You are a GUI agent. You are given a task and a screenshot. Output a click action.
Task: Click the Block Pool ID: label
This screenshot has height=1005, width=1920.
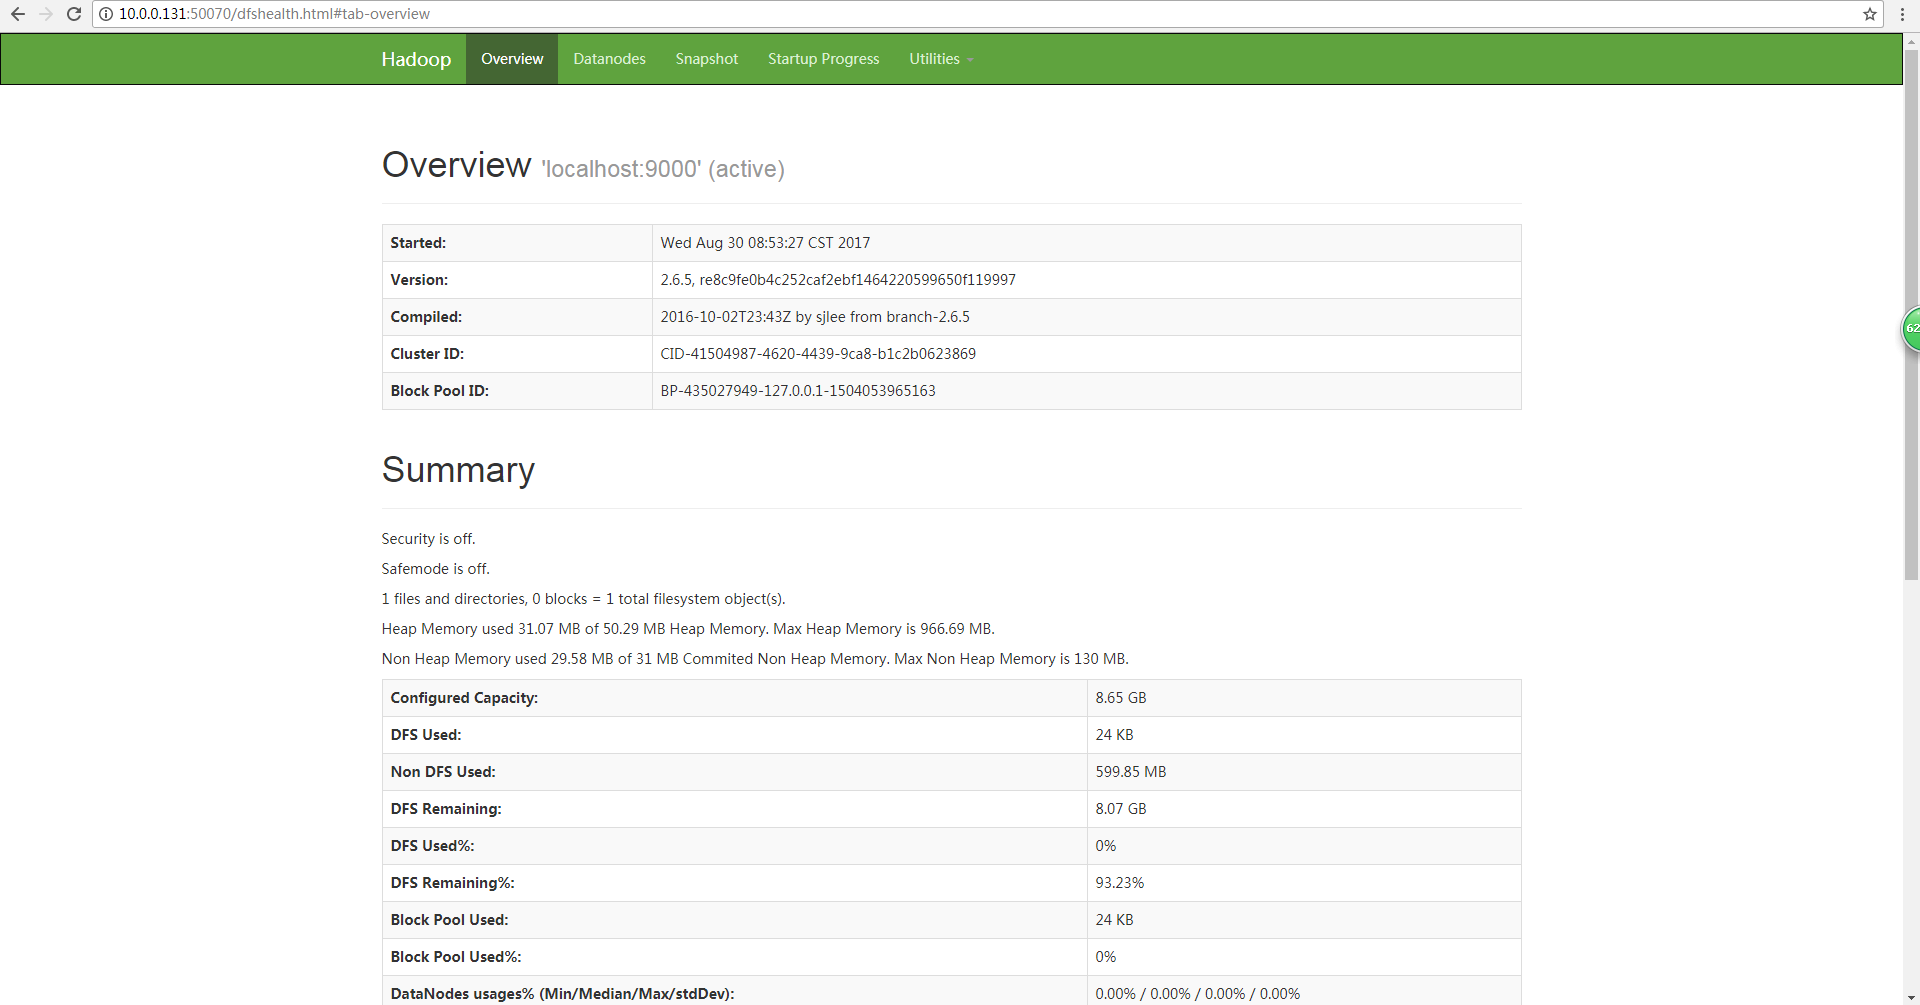(439, 391)
